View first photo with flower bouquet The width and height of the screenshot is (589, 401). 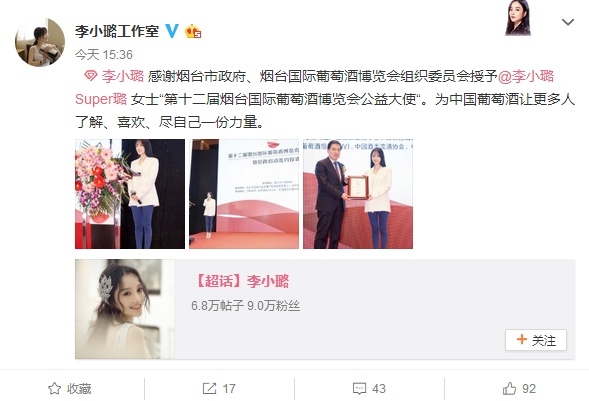[130, 194]
